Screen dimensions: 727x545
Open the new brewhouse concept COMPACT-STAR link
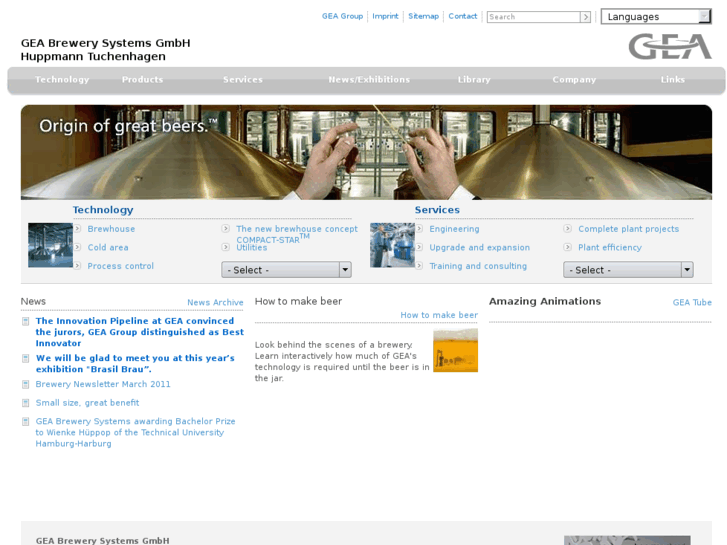(x=297, y=234)
